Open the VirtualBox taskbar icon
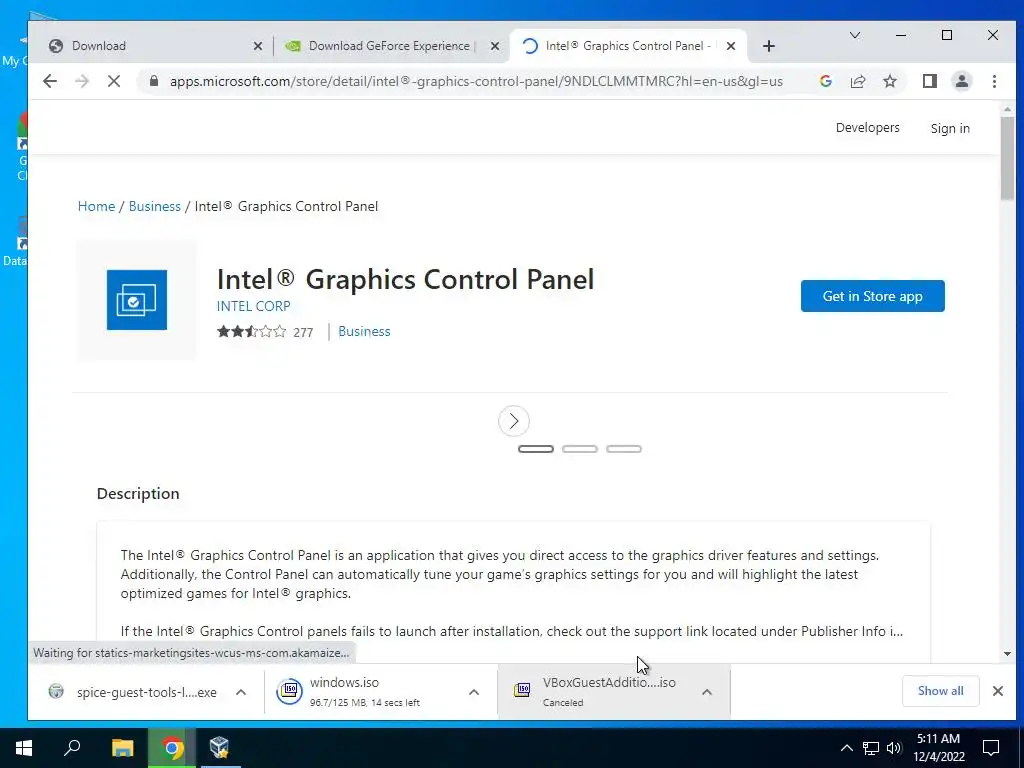 click(220, 748)
